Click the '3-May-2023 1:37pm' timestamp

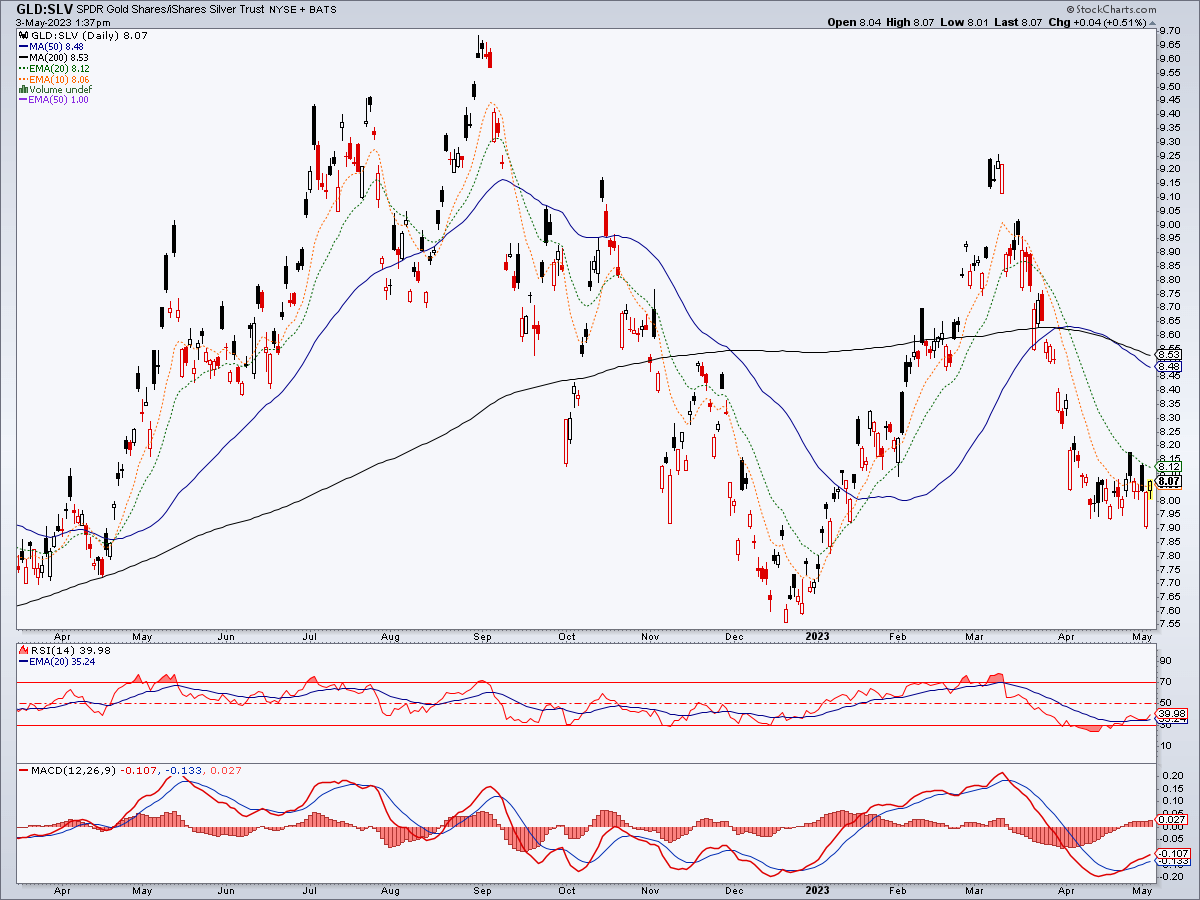tap(63, 22)
